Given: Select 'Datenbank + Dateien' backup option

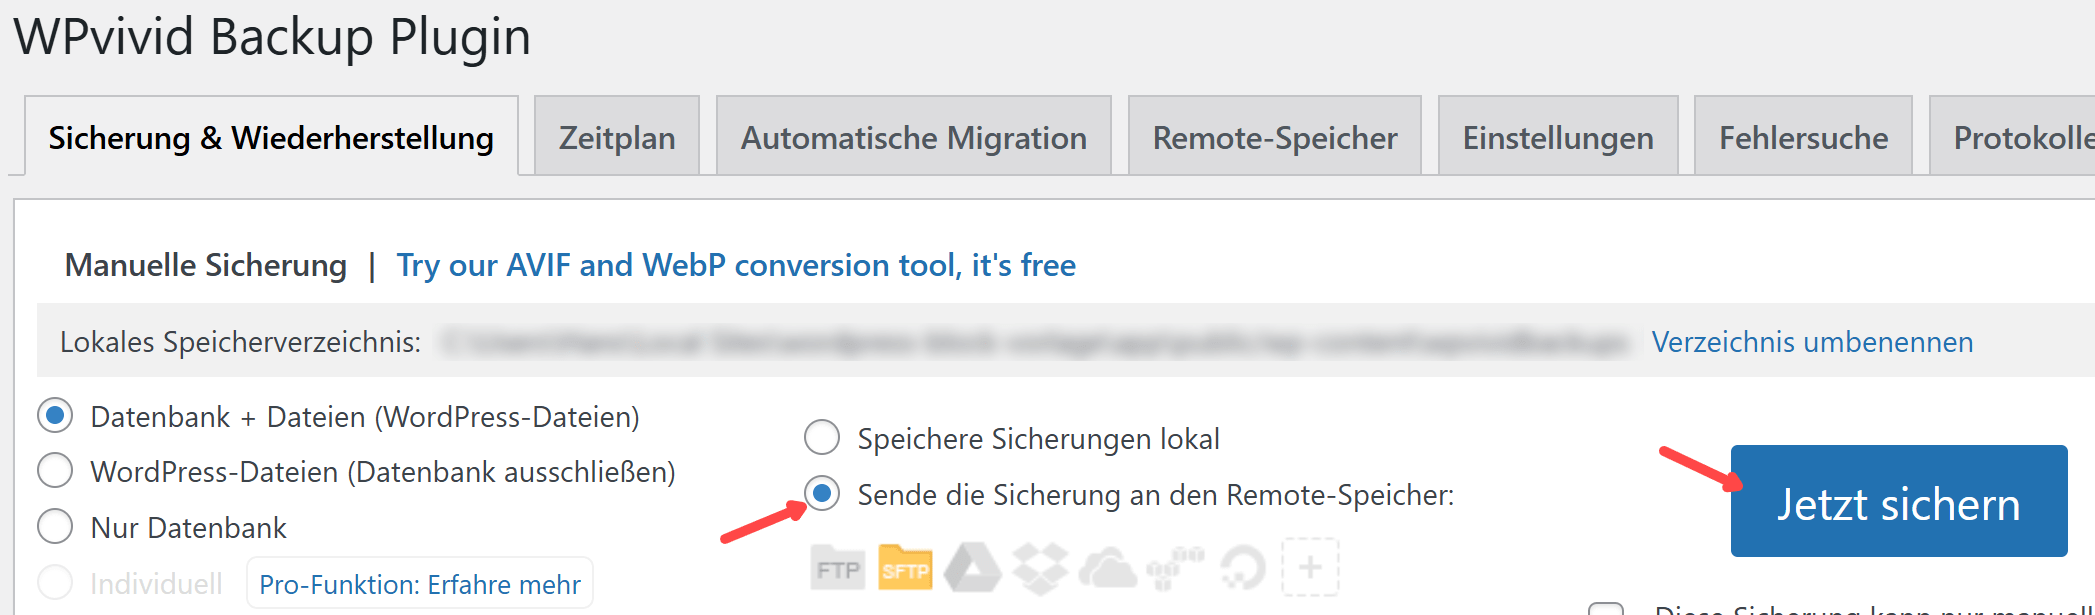Looking at the screenshot, I should [x=55, y=416].
